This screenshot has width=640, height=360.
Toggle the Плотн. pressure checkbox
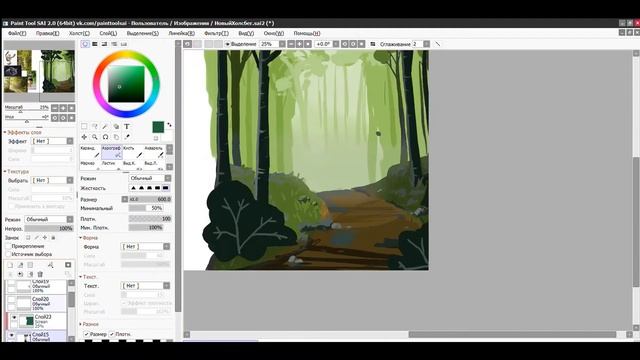tap(112, 334)
